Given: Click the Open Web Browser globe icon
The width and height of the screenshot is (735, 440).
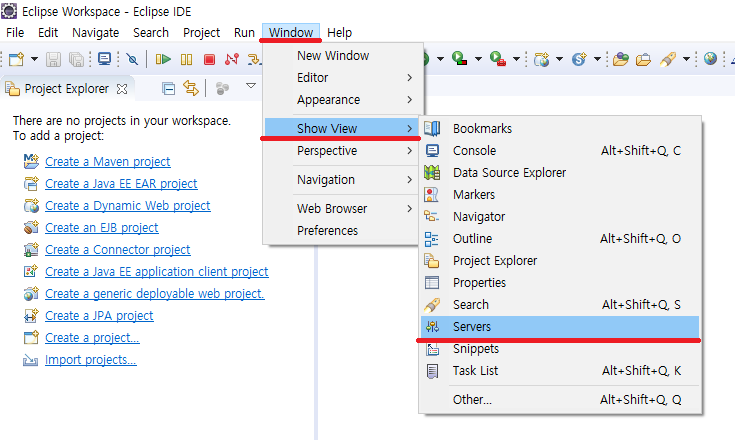Looking at the screenshot, I should [x=710, y=59].
